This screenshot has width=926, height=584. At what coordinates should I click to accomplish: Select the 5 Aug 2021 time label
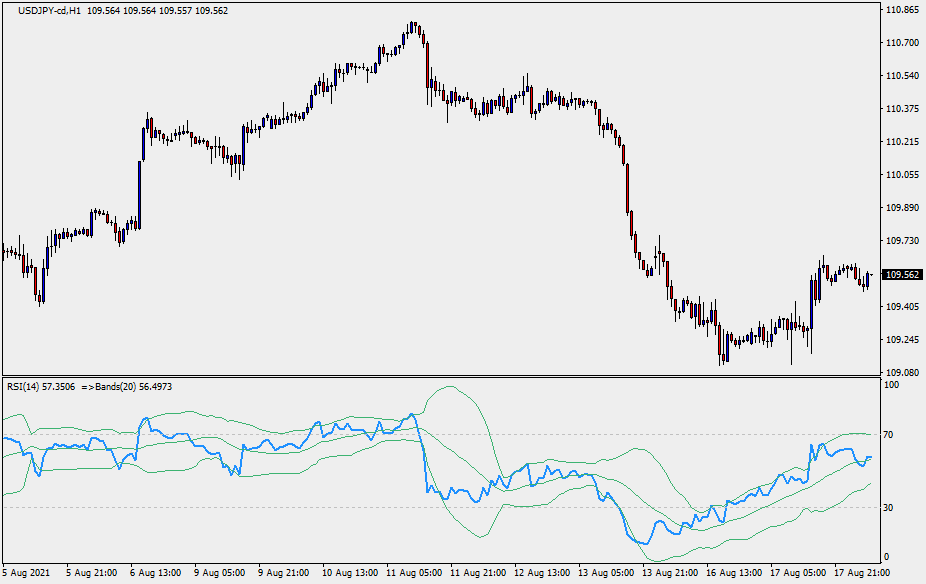(x=28, y=574)
